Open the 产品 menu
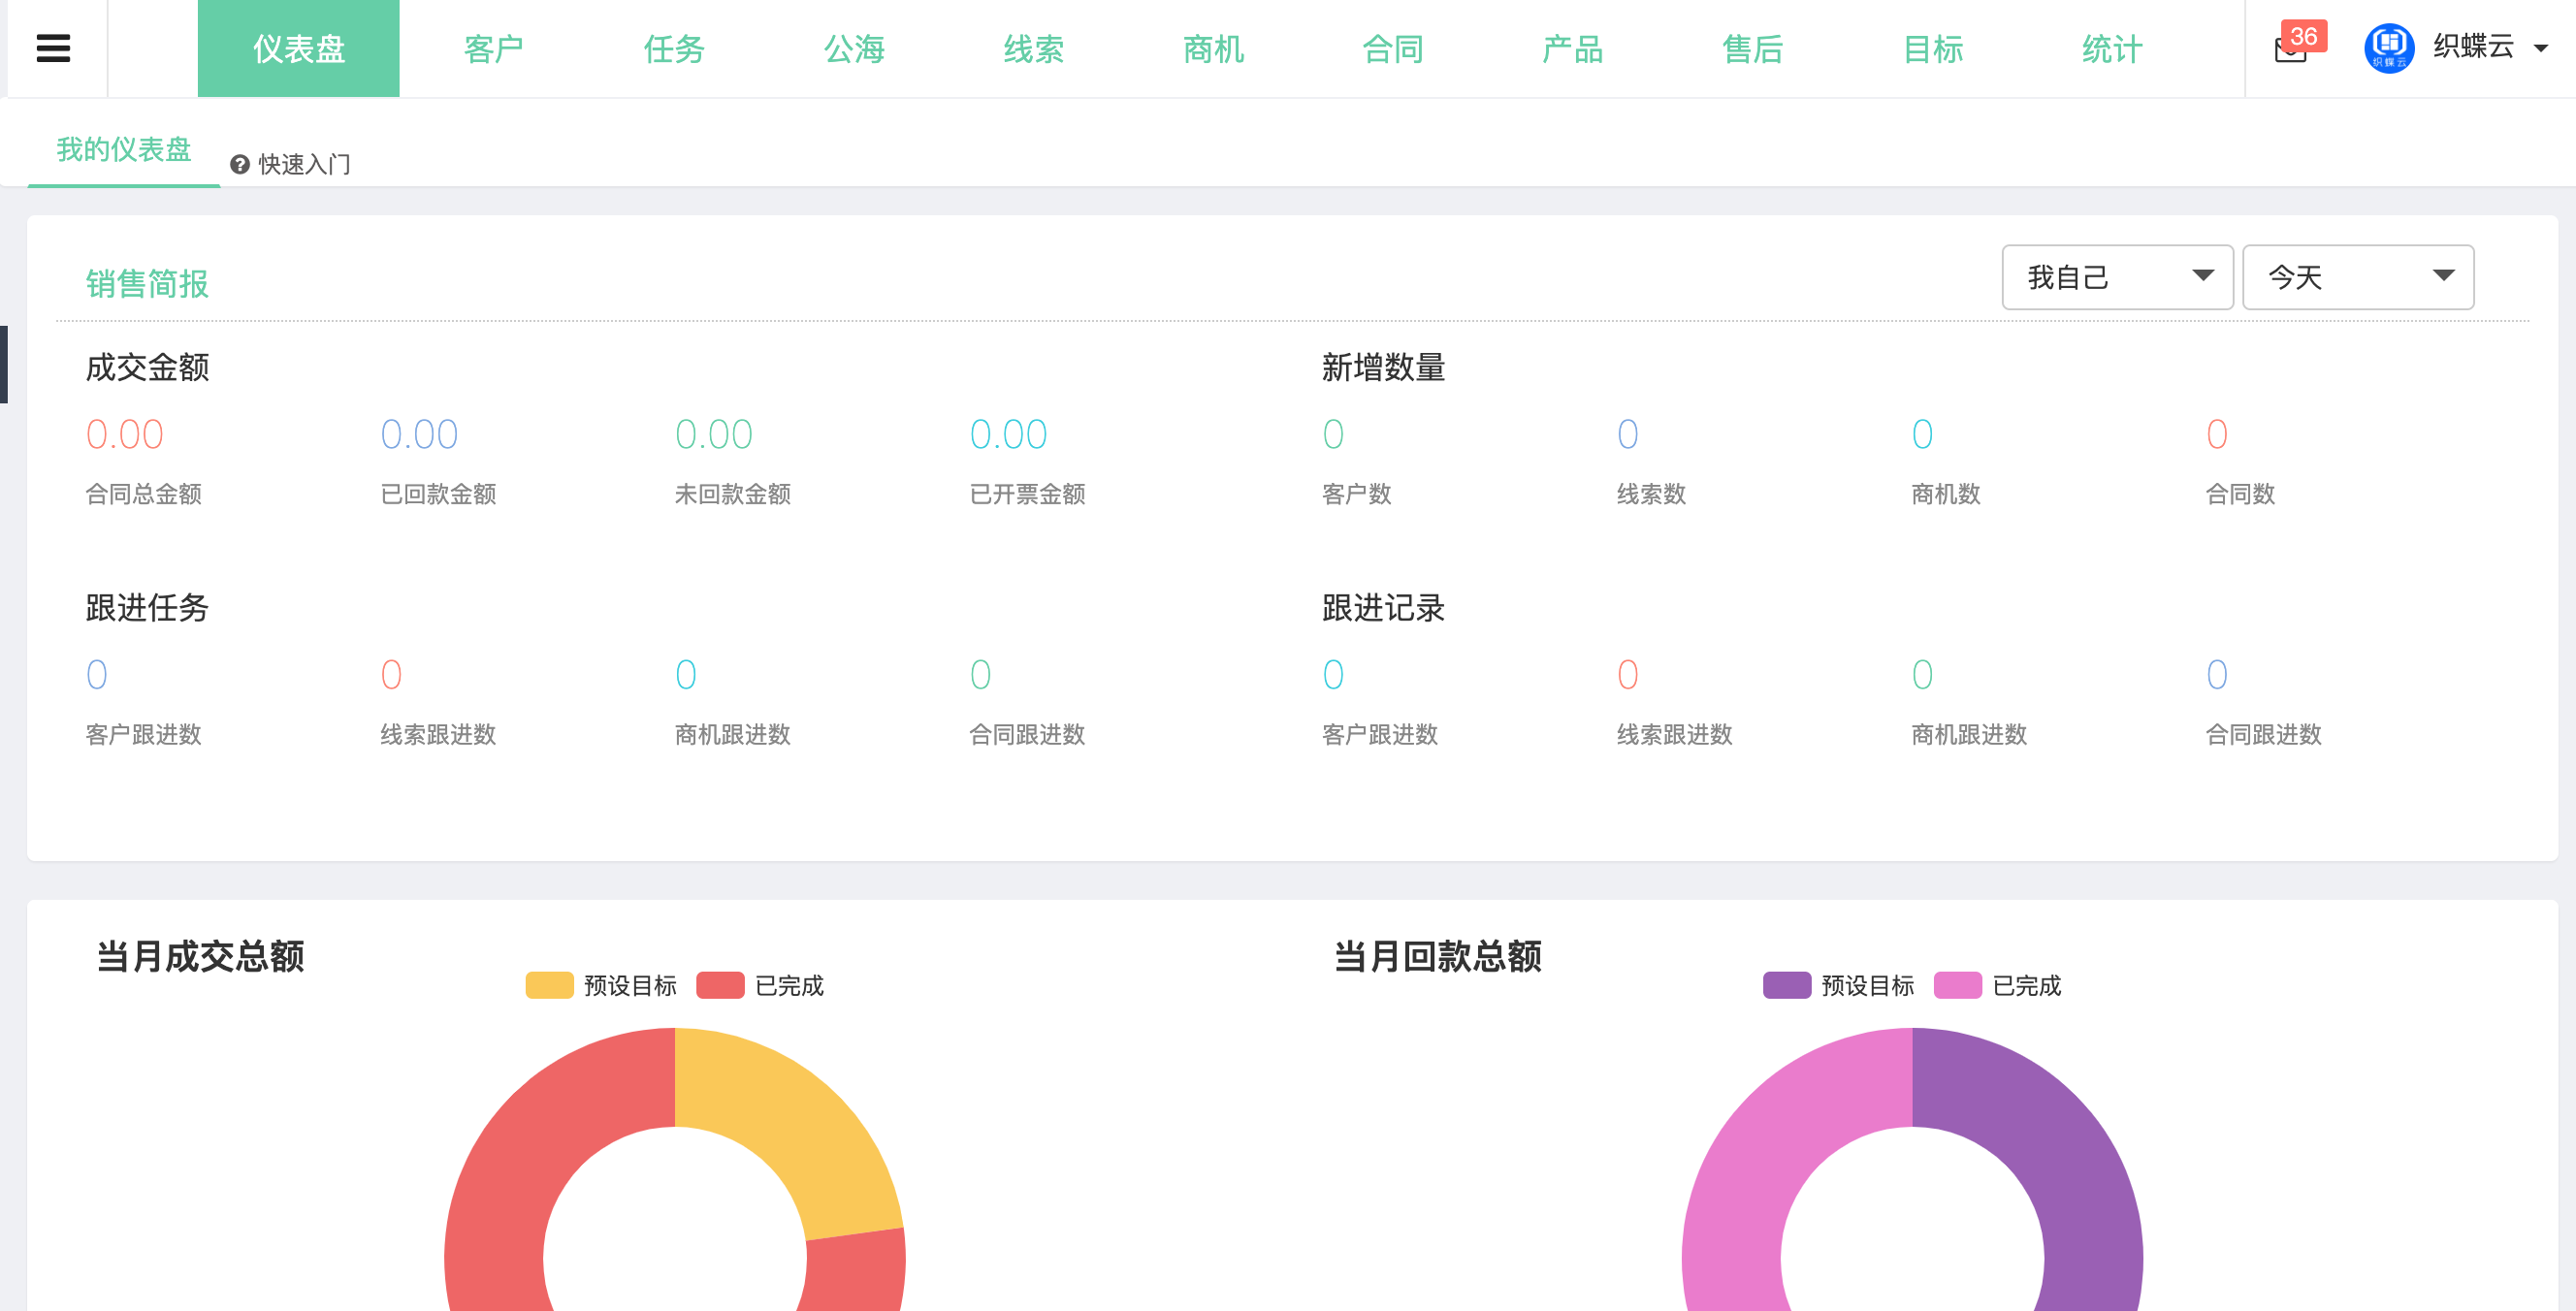Screen dimensions: 2576x1311 pos(1572,48)
